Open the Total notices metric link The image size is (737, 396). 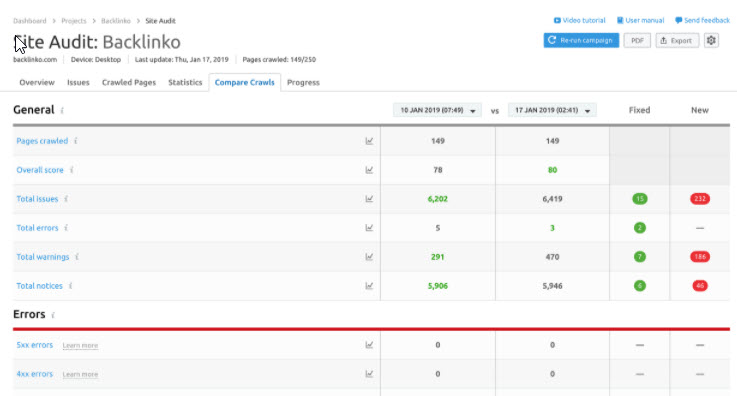click(39, 286)
